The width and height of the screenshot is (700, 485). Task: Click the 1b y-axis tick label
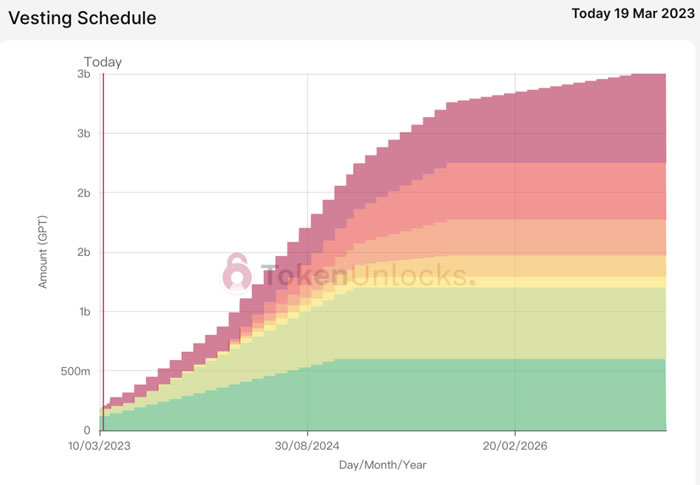84,312
